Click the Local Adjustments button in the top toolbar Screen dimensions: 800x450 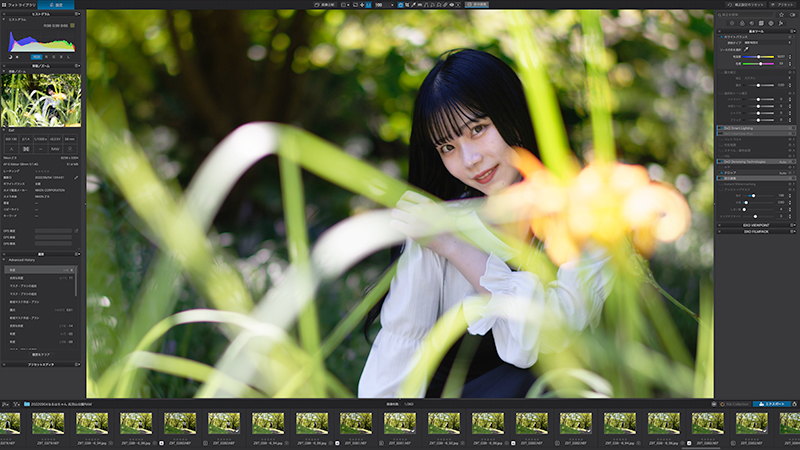tap(477, 5)
